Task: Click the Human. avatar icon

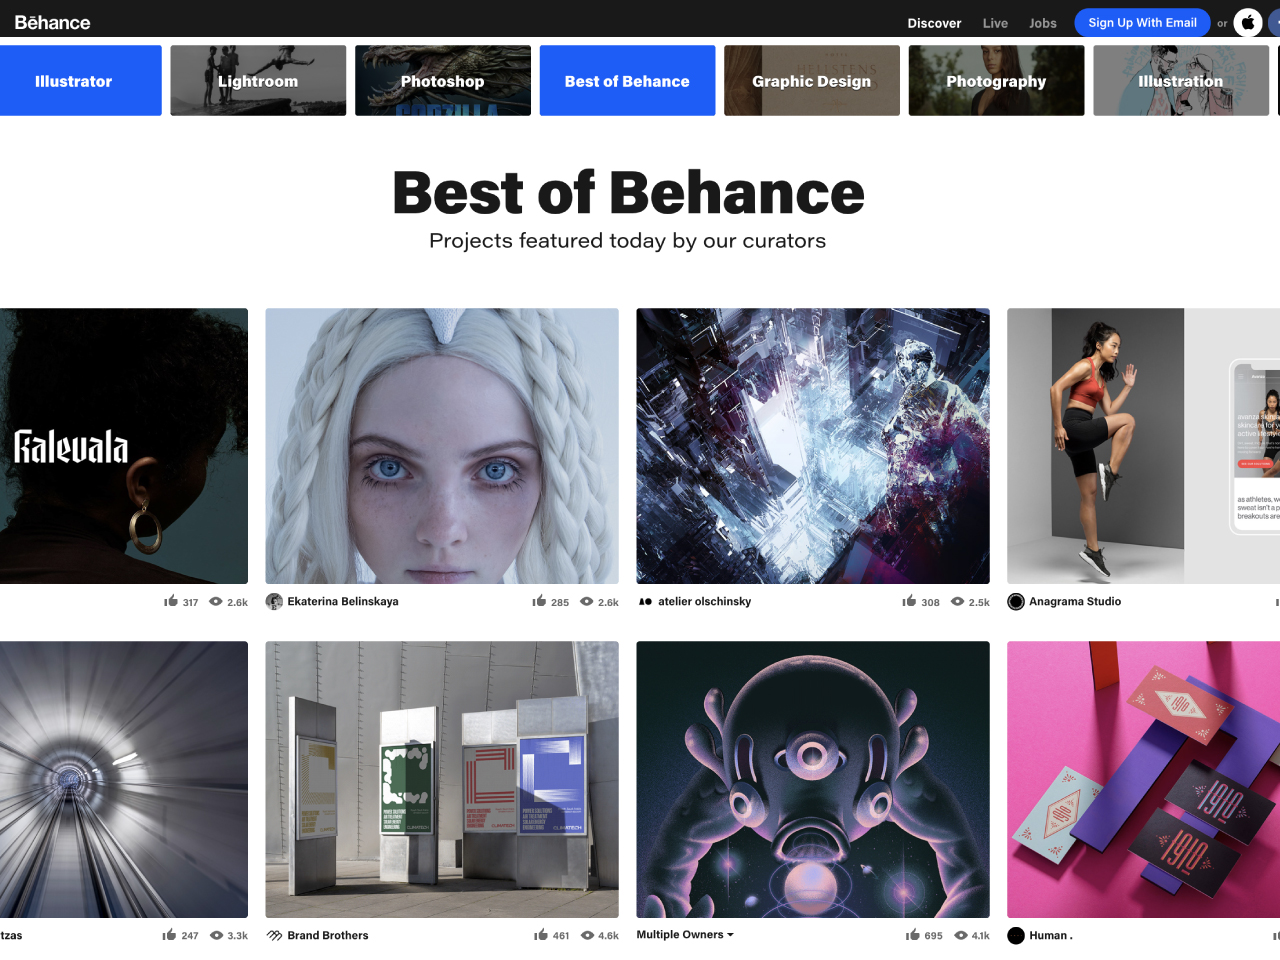Action: (1016, 935)
